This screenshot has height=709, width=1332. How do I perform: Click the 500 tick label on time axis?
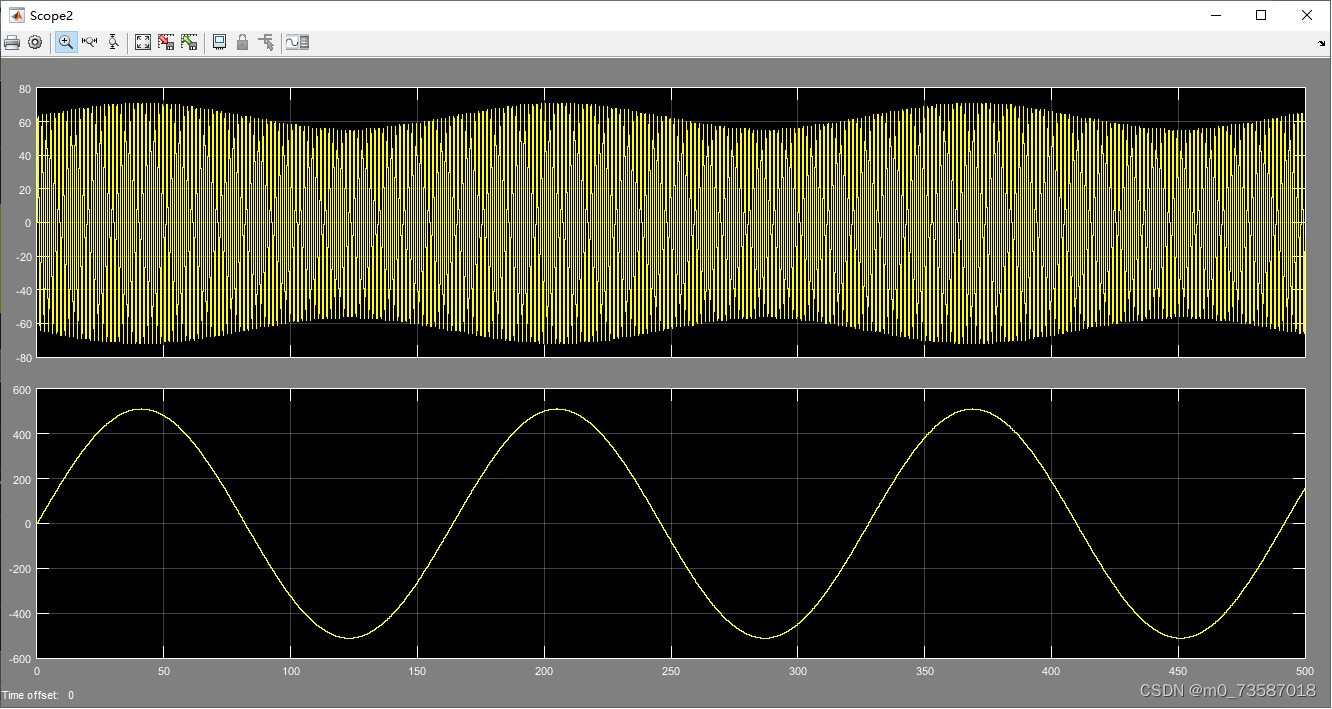(1303, 670)
